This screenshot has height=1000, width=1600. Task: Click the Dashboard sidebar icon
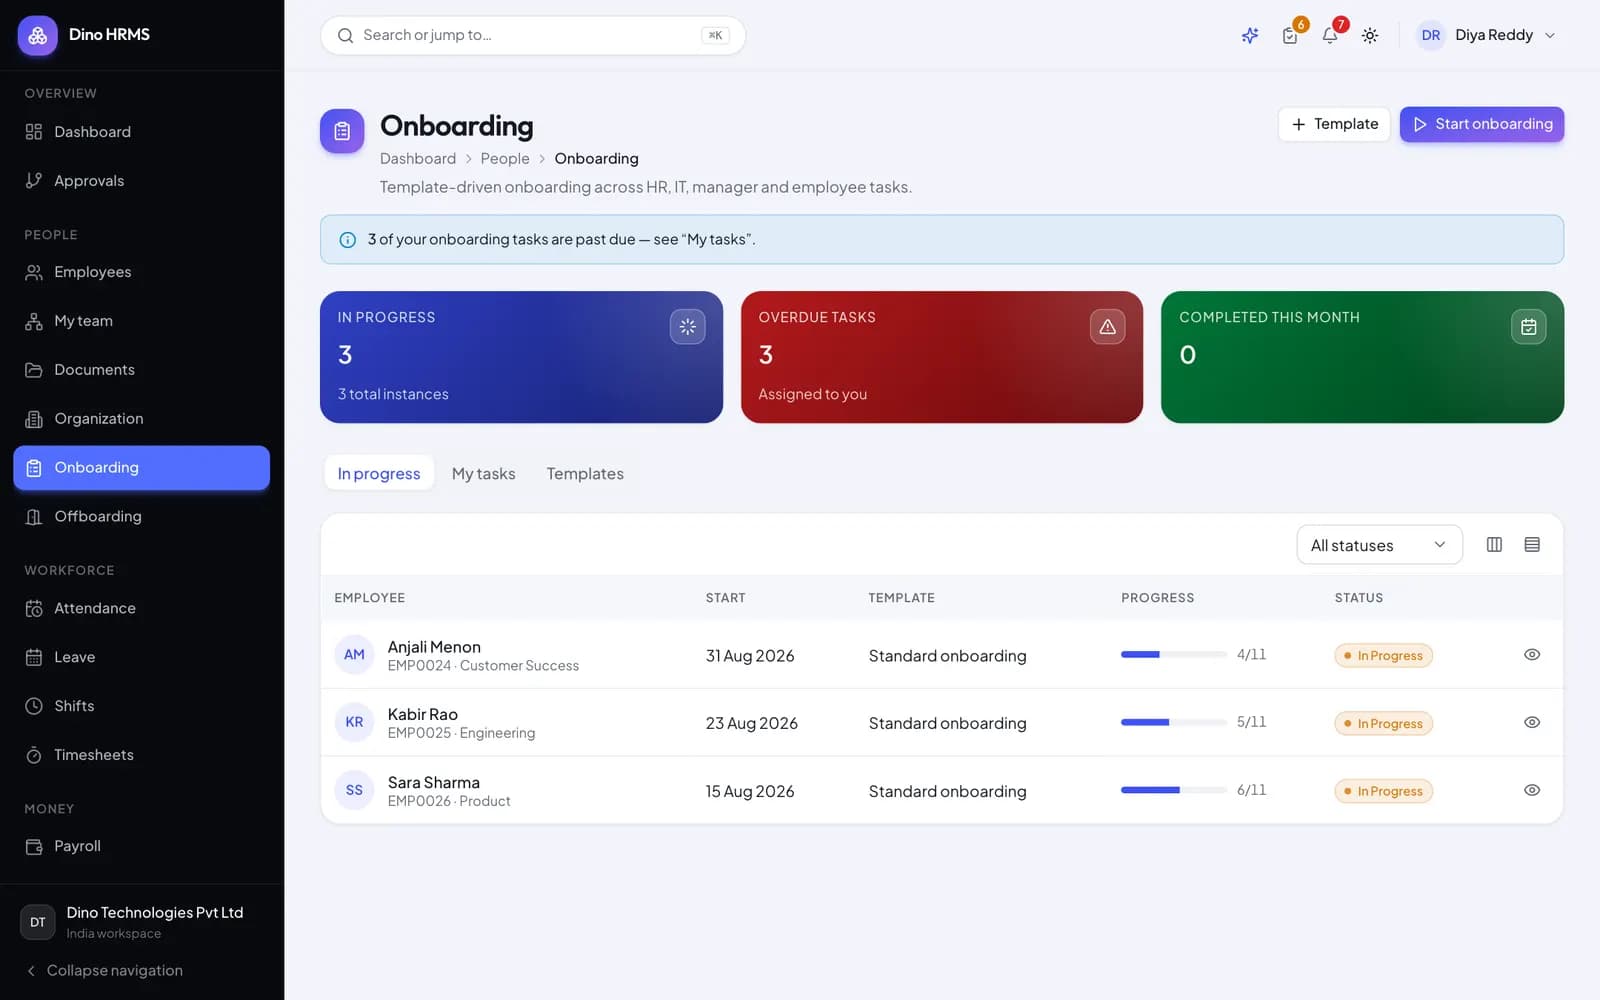pyautogui.click(x=34, y=132)
